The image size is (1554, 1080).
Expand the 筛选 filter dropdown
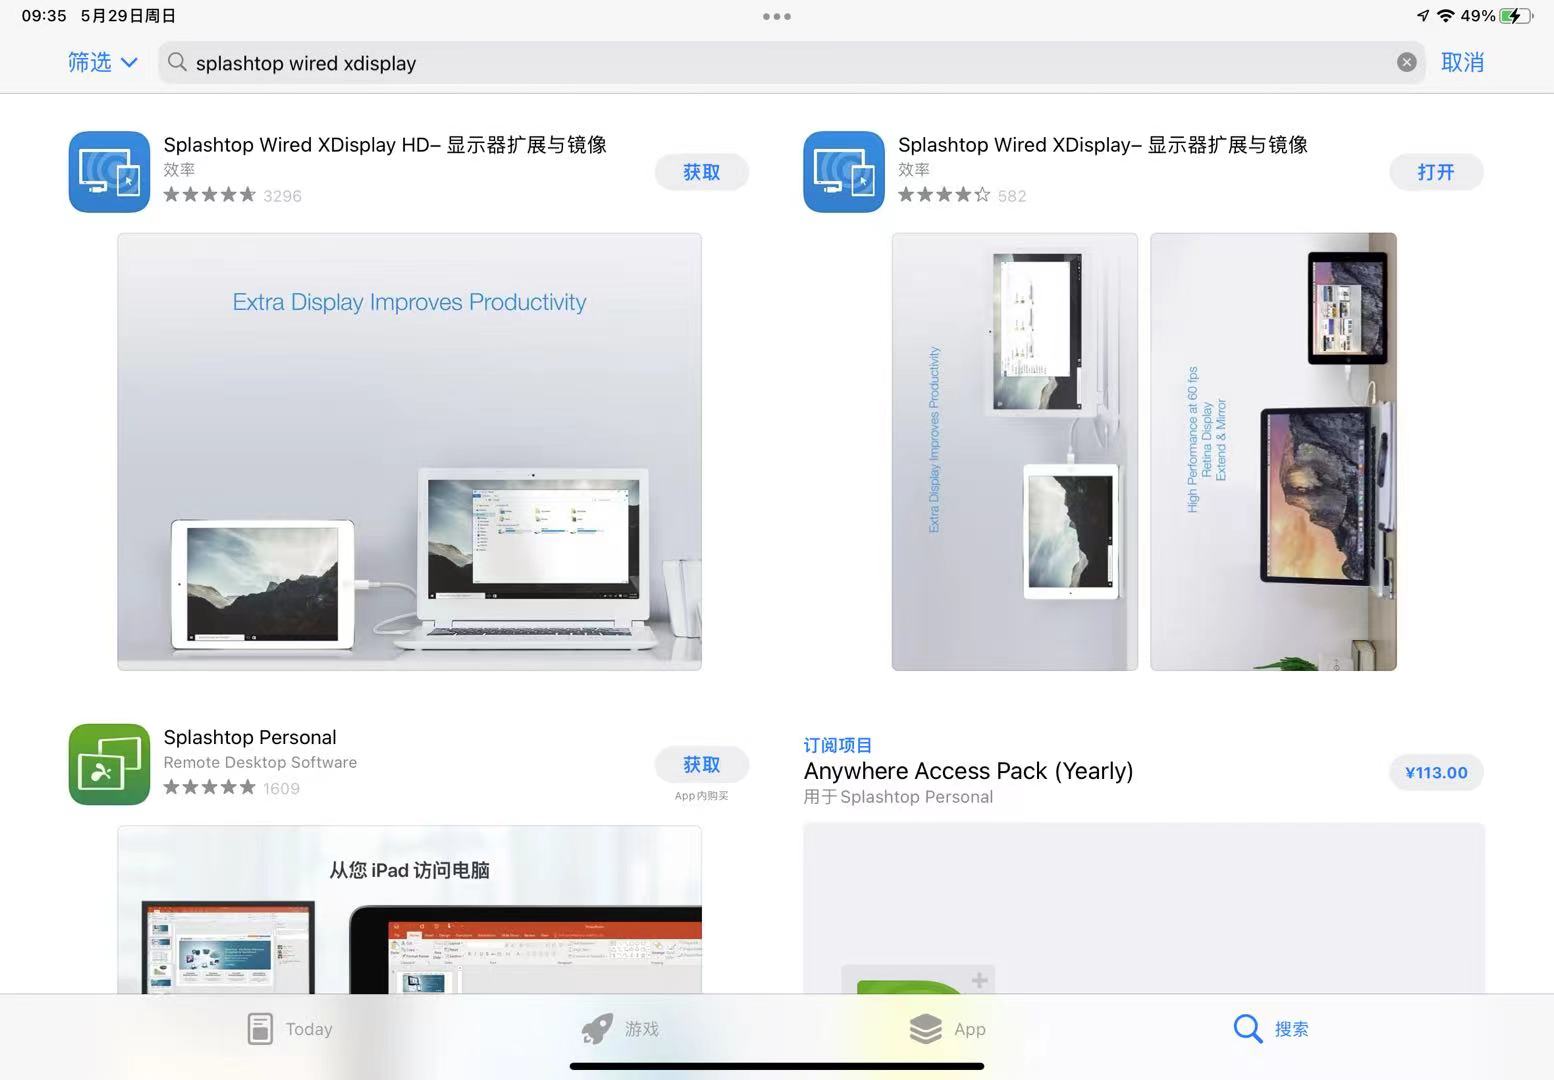click(102, 62)
